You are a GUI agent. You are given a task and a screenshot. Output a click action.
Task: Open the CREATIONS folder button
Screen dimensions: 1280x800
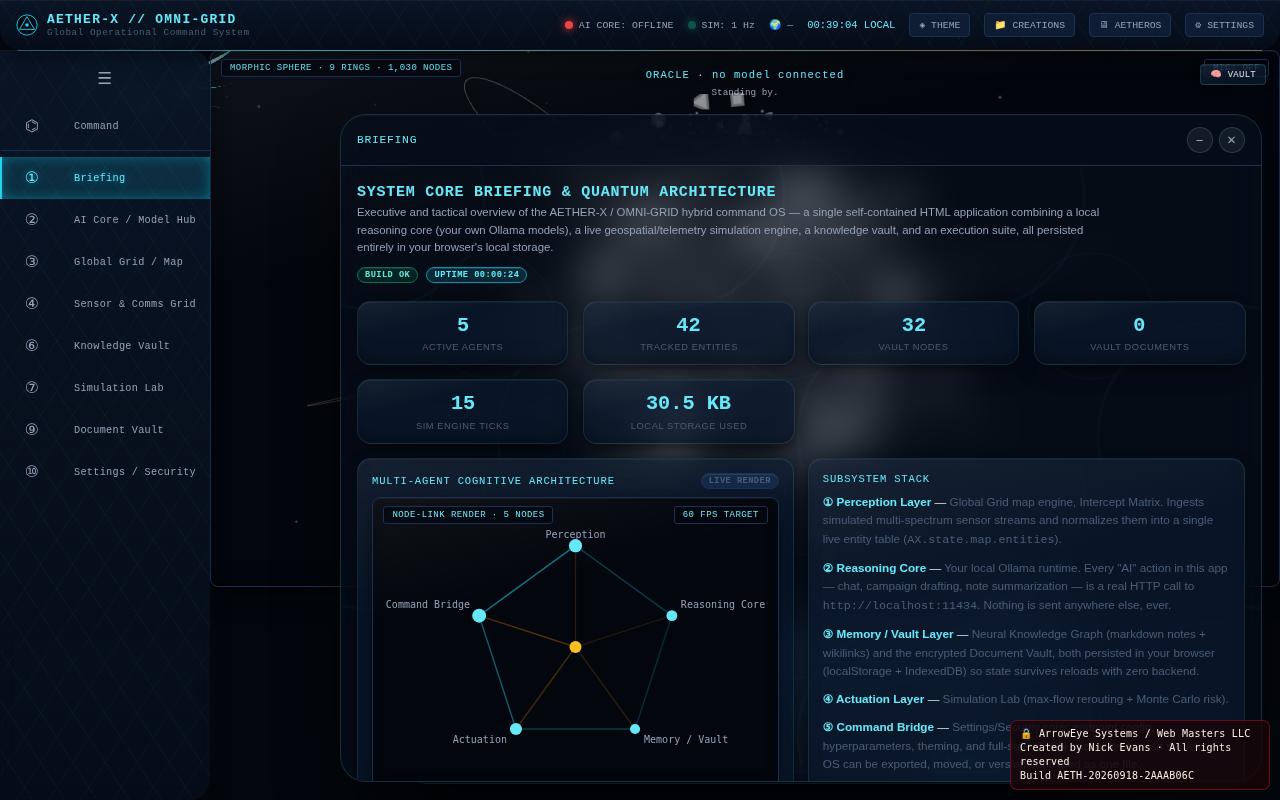(x=1029, y=25)
